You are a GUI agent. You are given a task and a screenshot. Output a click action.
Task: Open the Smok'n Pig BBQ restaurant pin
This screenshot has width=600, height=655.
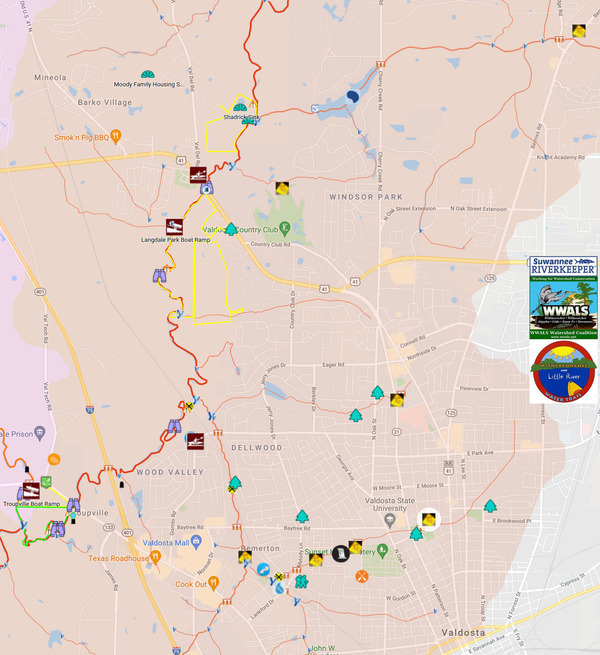[116, 136]
